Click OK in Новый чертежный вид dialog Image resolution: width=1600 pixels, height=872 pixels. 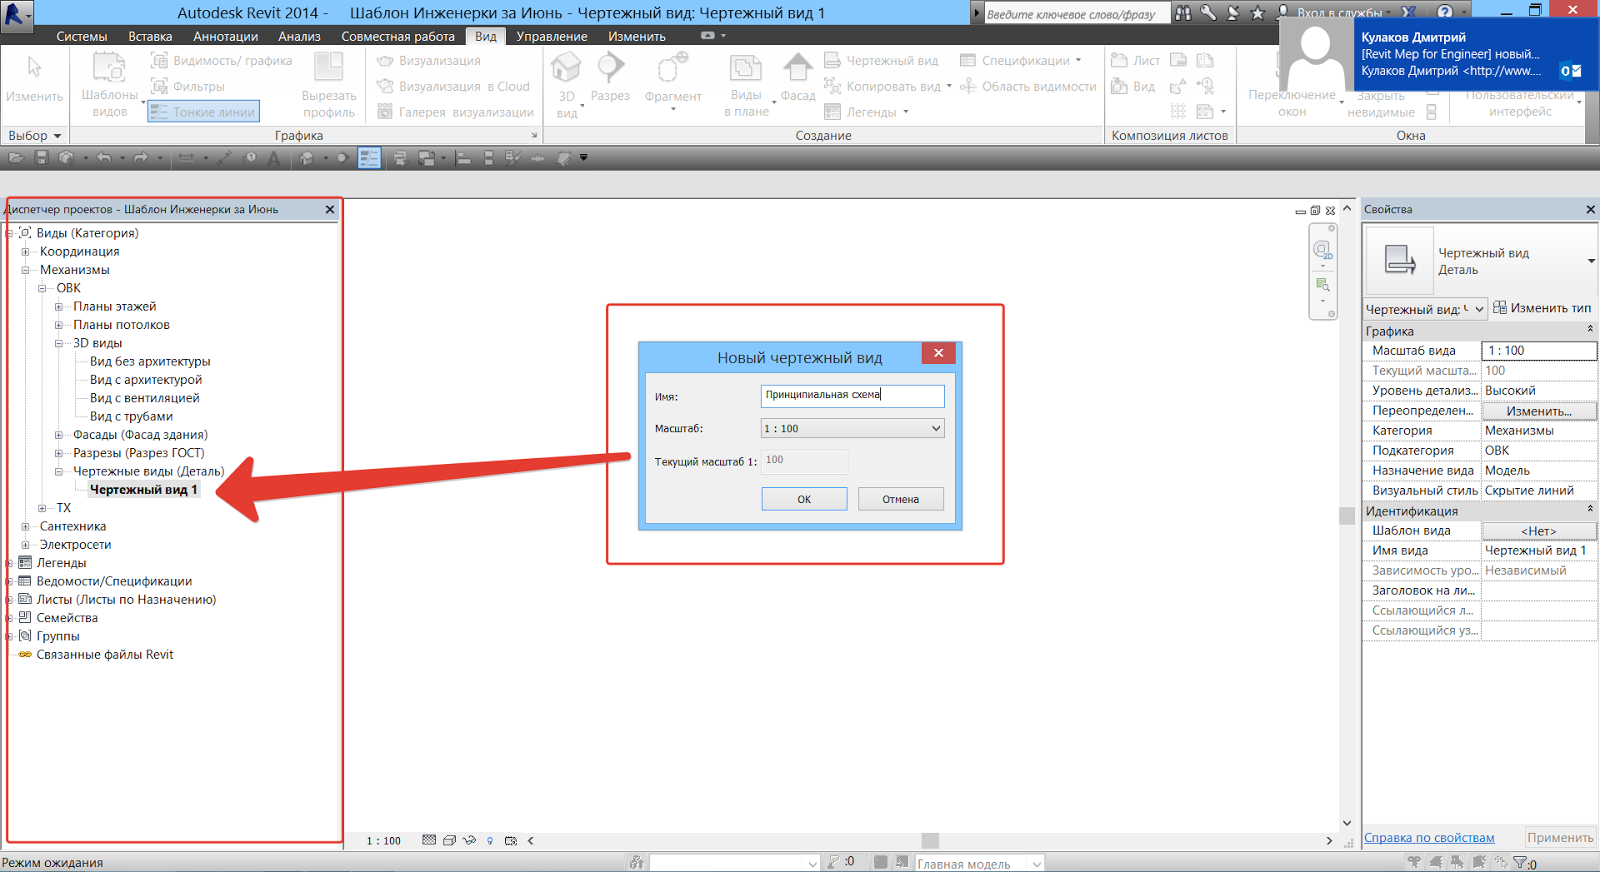pyautogui.click(x=804, y=499)
